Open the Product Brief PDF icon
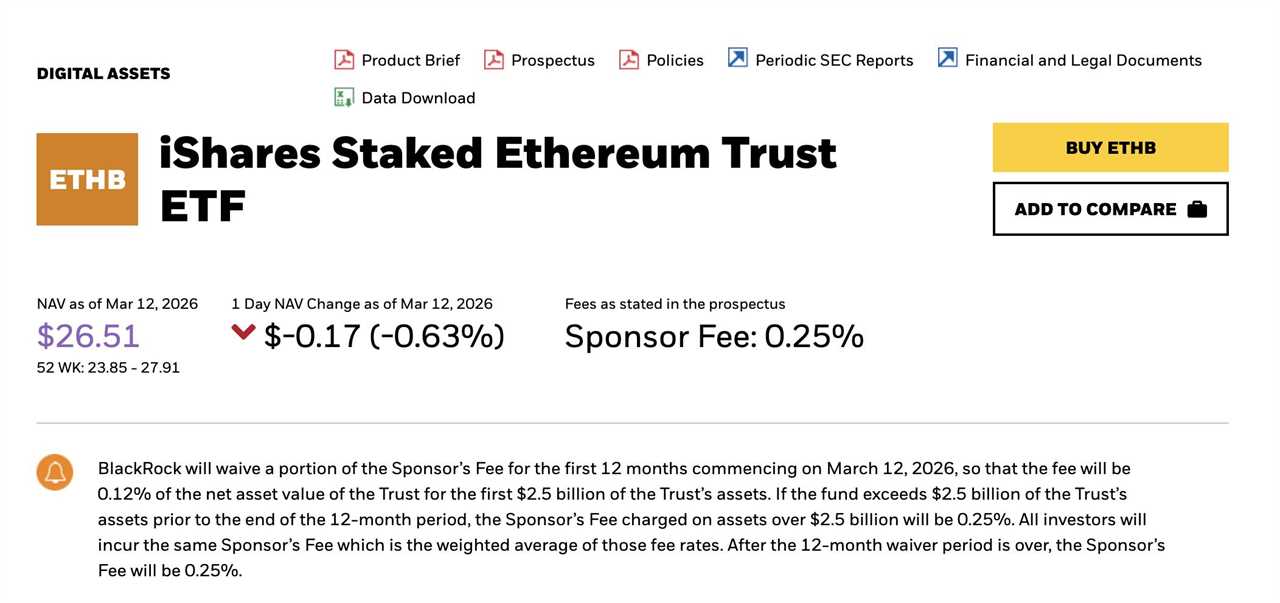This screenshot has width=1280, height=603. pos(344,59)
